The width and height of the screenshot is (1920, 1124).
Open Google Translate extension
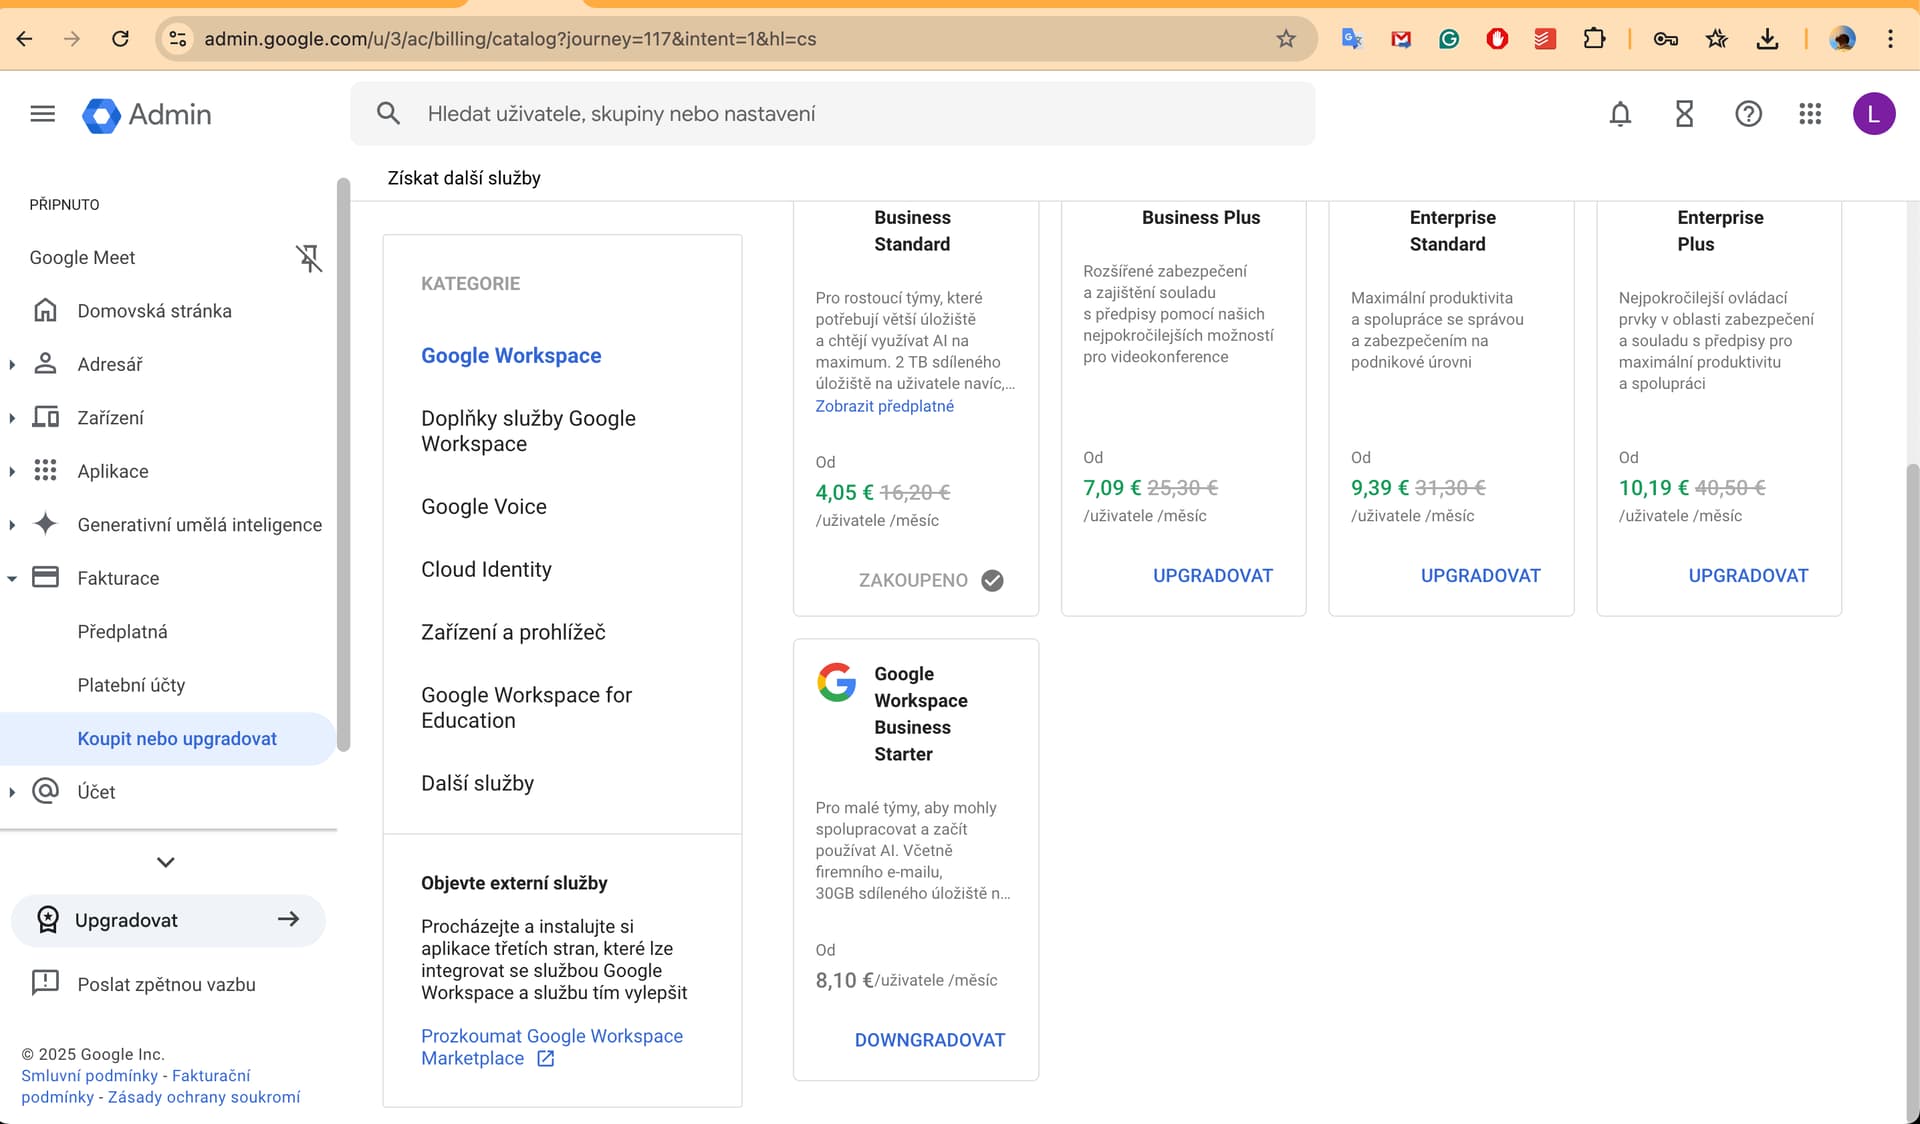tap(1352, 39)
